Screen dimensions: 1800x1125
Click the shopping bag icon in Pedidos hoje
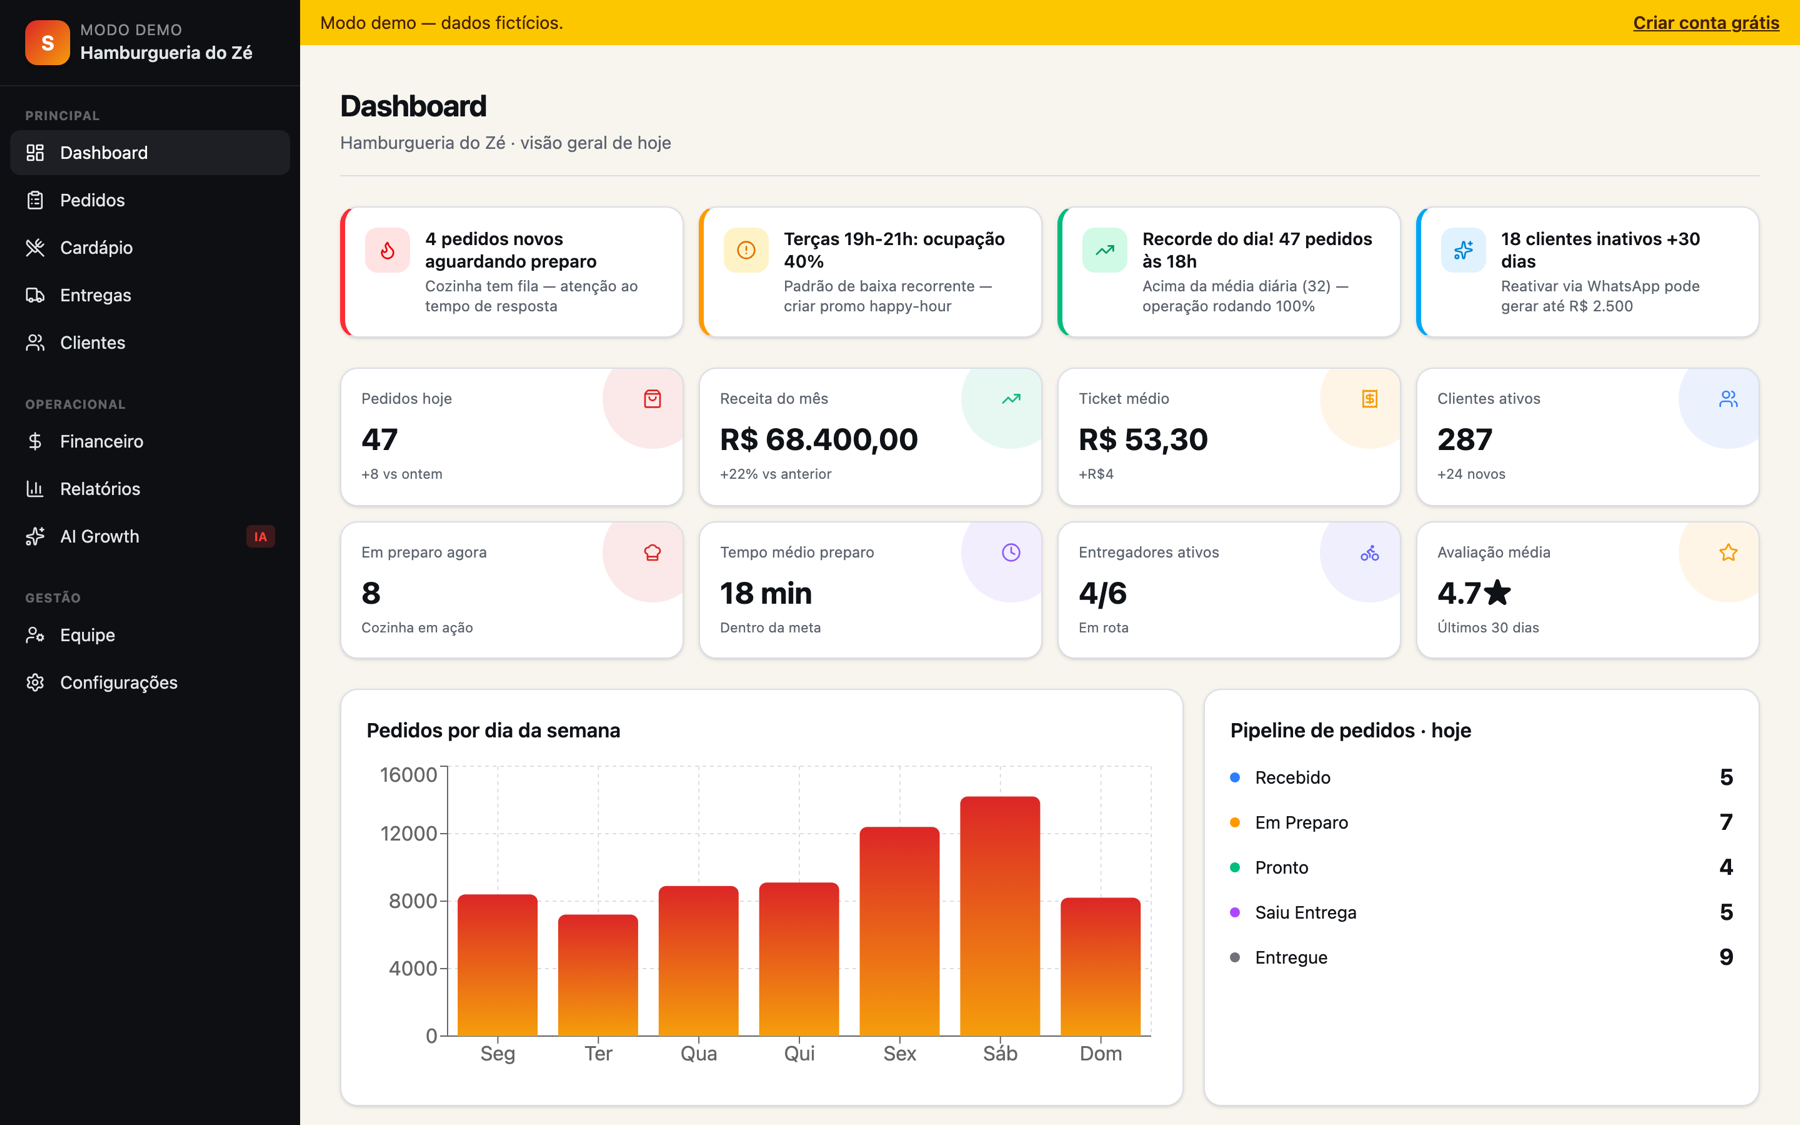652,399
